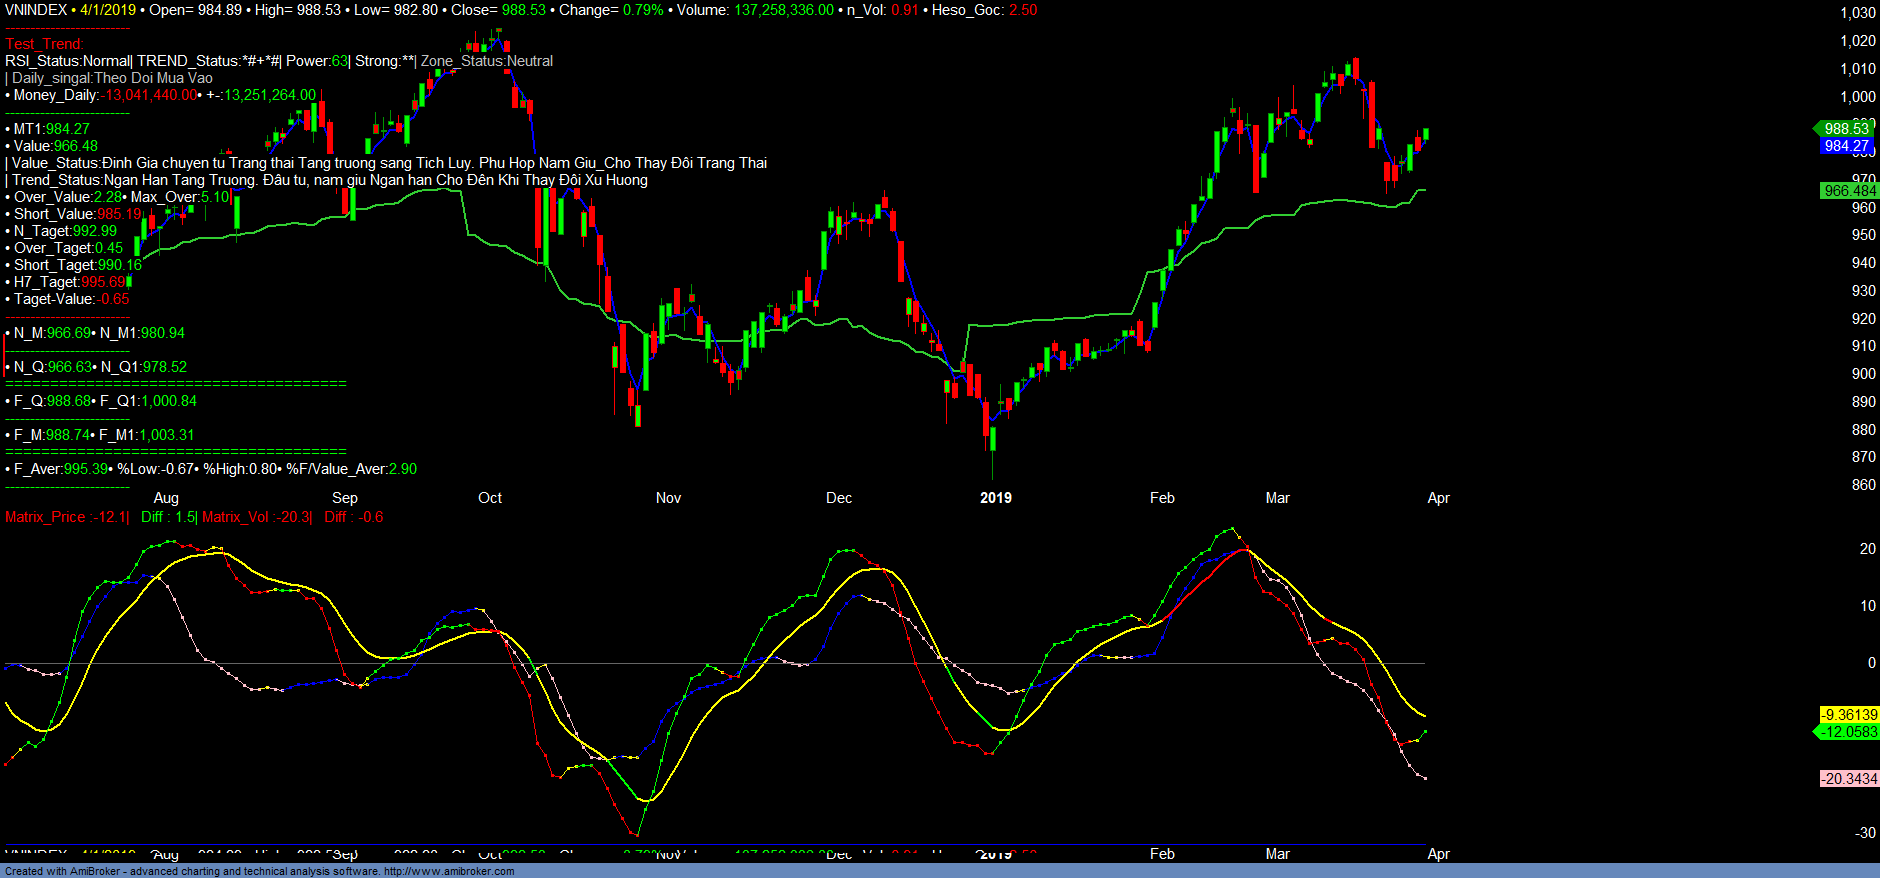This screenshot has height=878, width=1880.
Task: Click the 1,030 label on price axis
Action: tap(1858, 13)
